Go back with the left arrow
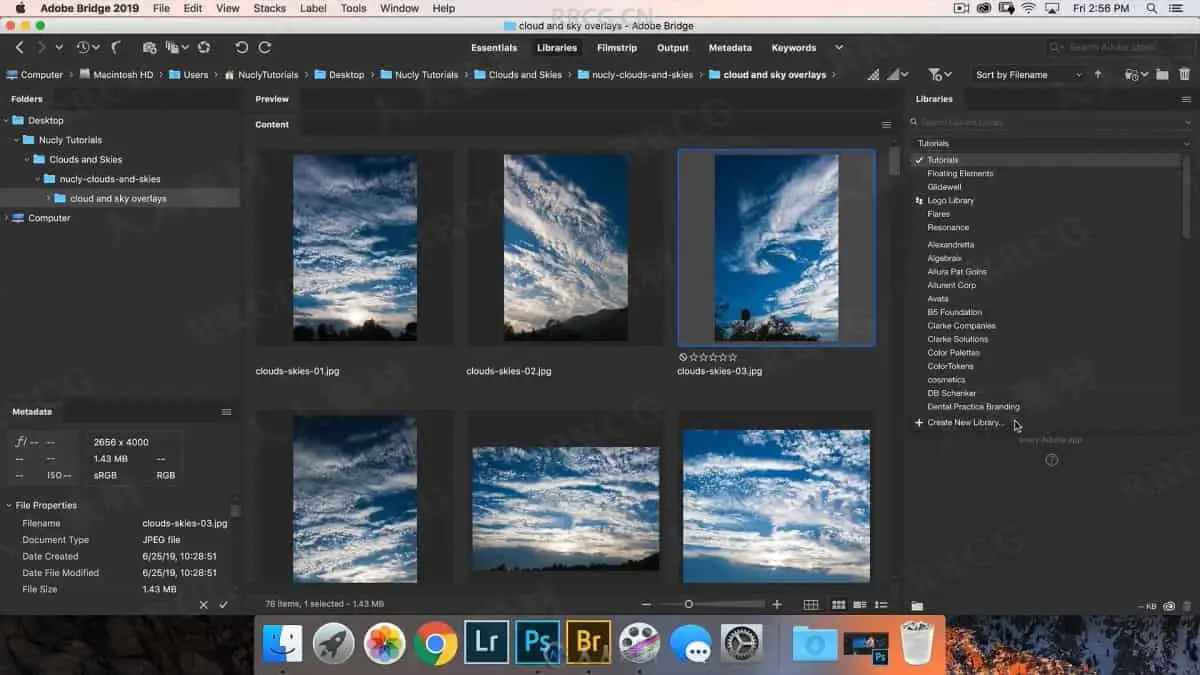This screenshot has height=675, width=1200. [19, 47]
